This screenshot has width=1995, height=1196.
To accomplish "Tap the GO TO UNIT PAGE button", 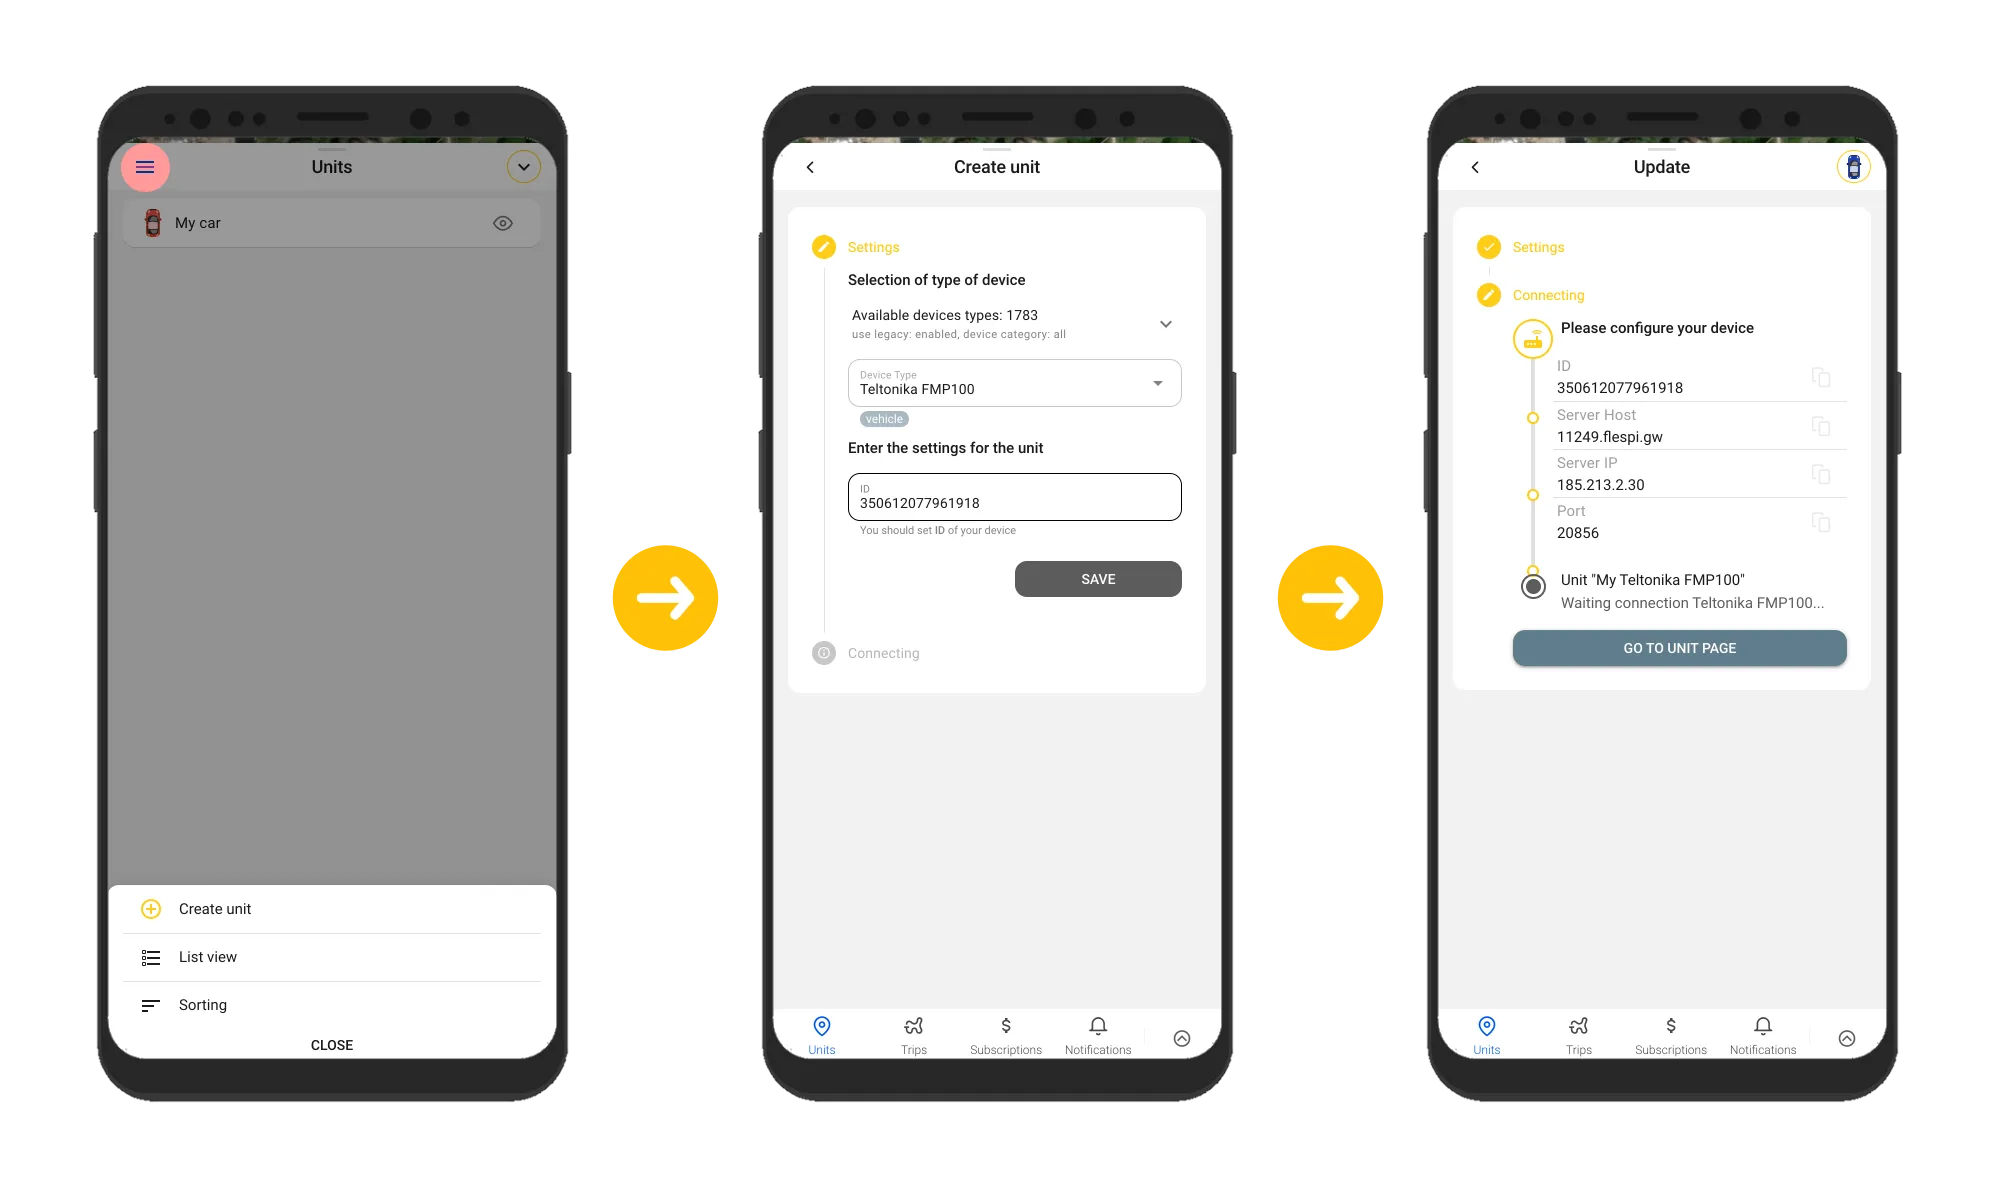I will (x=1679, y=648).
